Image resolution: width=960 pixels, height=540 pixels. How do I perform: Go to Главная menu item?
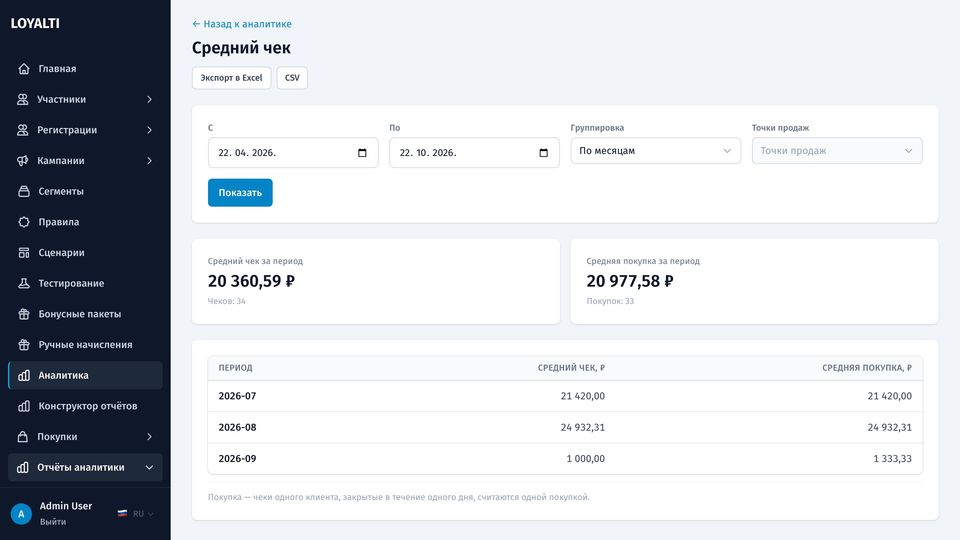pyautogui.click(x=85, y=69)
